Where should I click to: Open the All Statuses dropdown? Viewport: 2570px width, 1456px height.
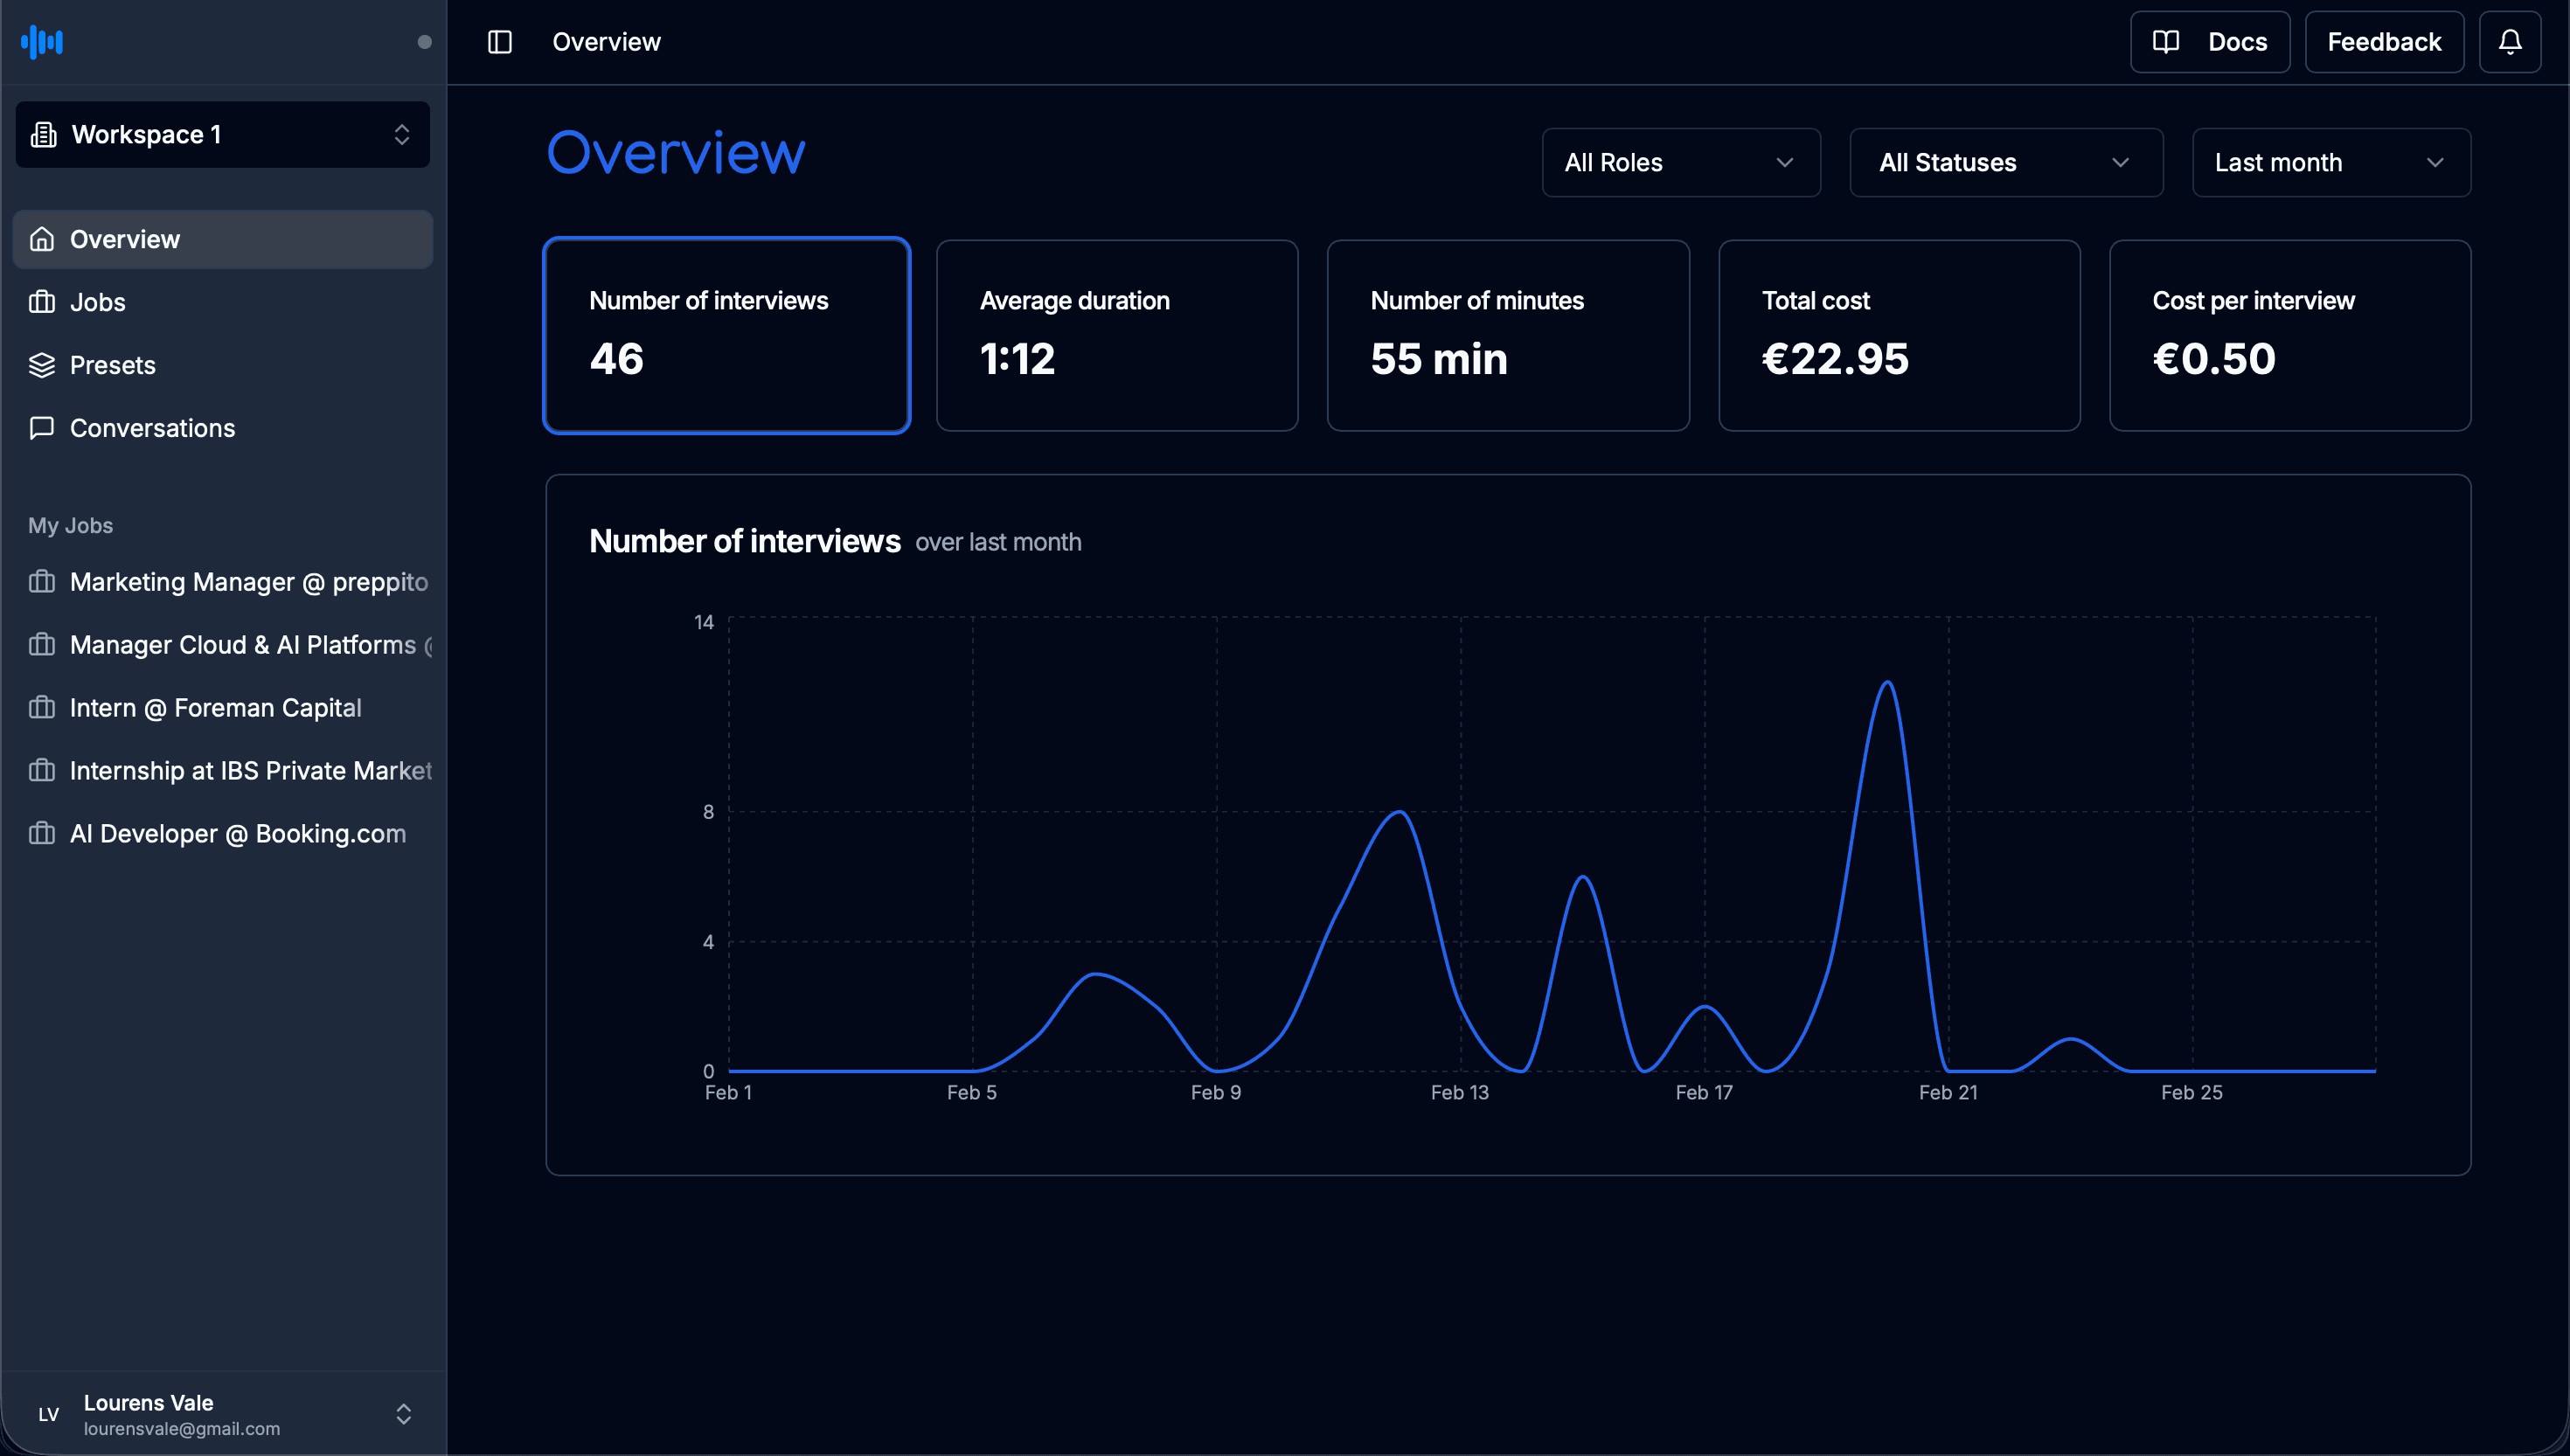(2005, 162)
